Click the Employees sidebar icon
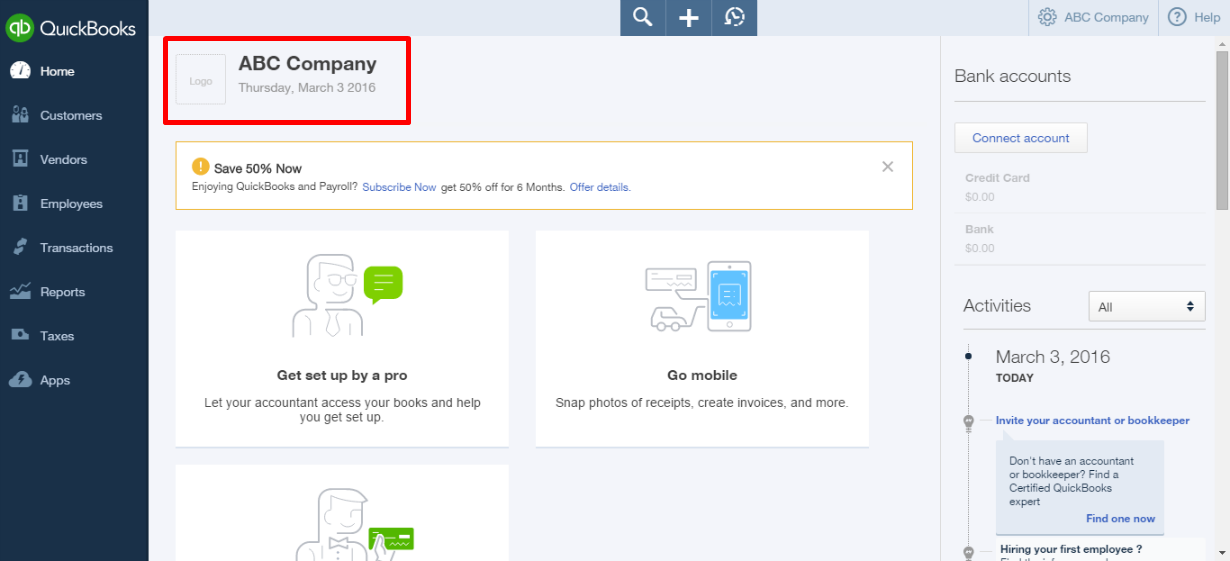Viewport: 1230px width, 561px height. click(20, 203)
